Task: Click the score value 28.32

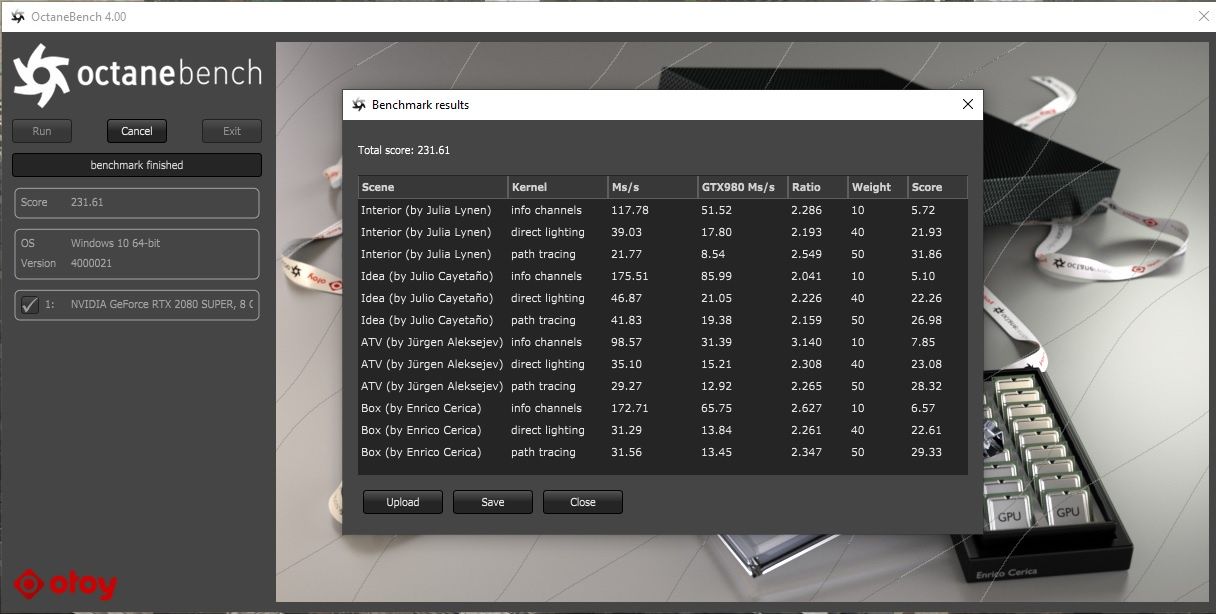Action: click(927, 386)
